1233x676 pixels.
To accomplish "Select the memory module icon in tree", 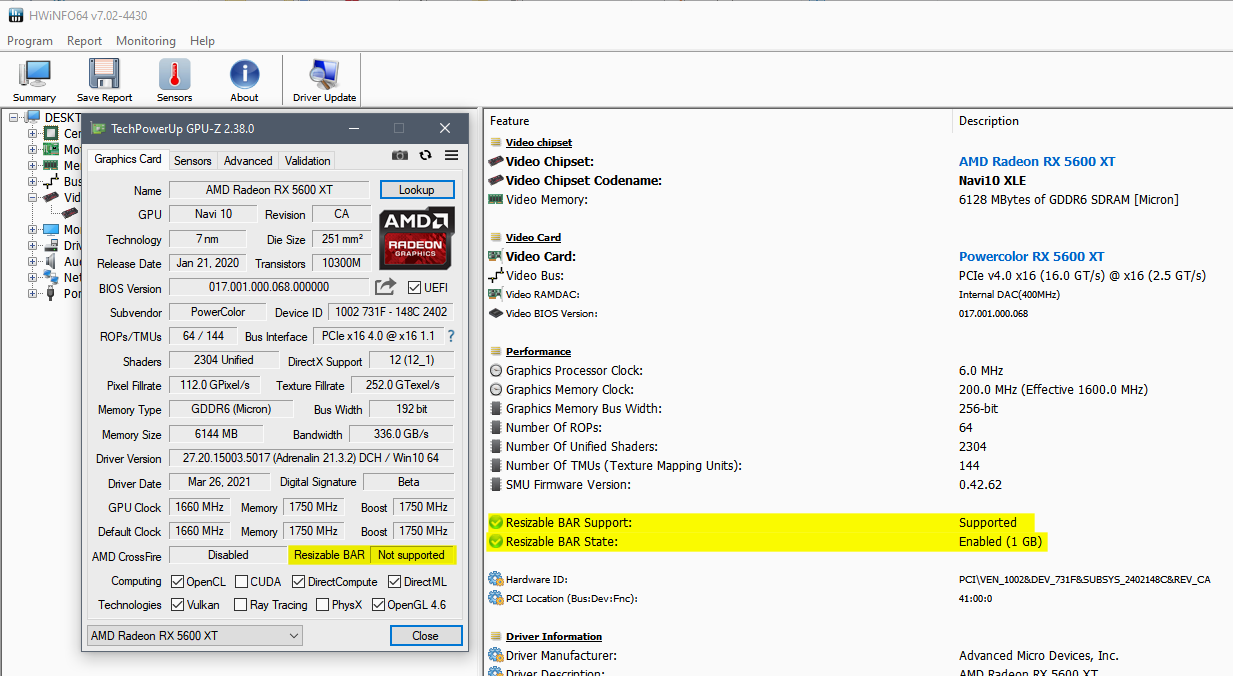I will 51,165.
